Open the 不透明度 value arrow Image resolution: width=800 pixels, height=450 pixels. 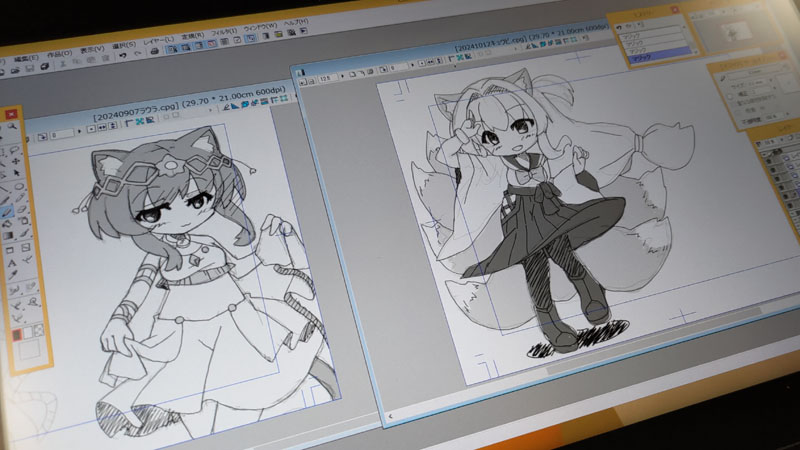[x=788, y=116]
